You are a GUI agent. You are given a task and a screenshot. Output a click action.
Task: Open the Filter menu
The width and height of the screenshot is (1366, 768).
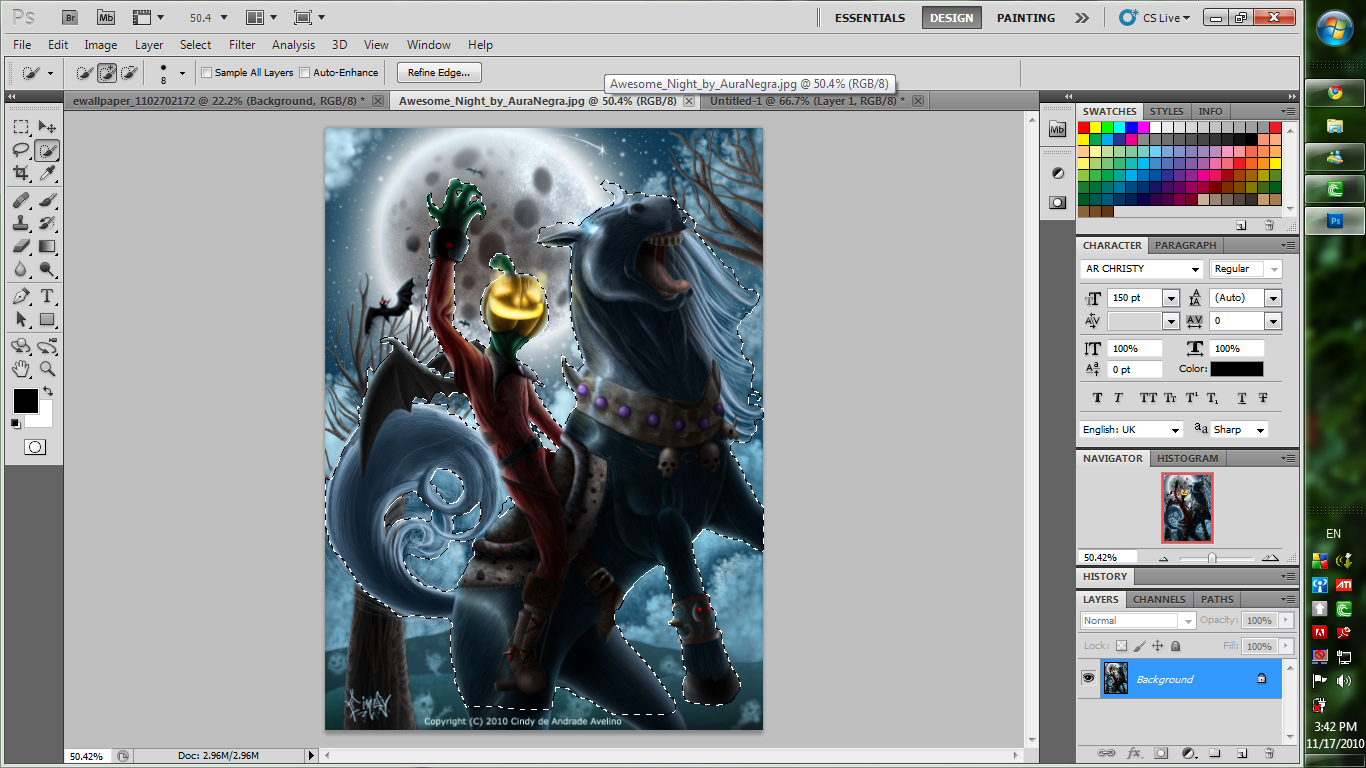242,45
